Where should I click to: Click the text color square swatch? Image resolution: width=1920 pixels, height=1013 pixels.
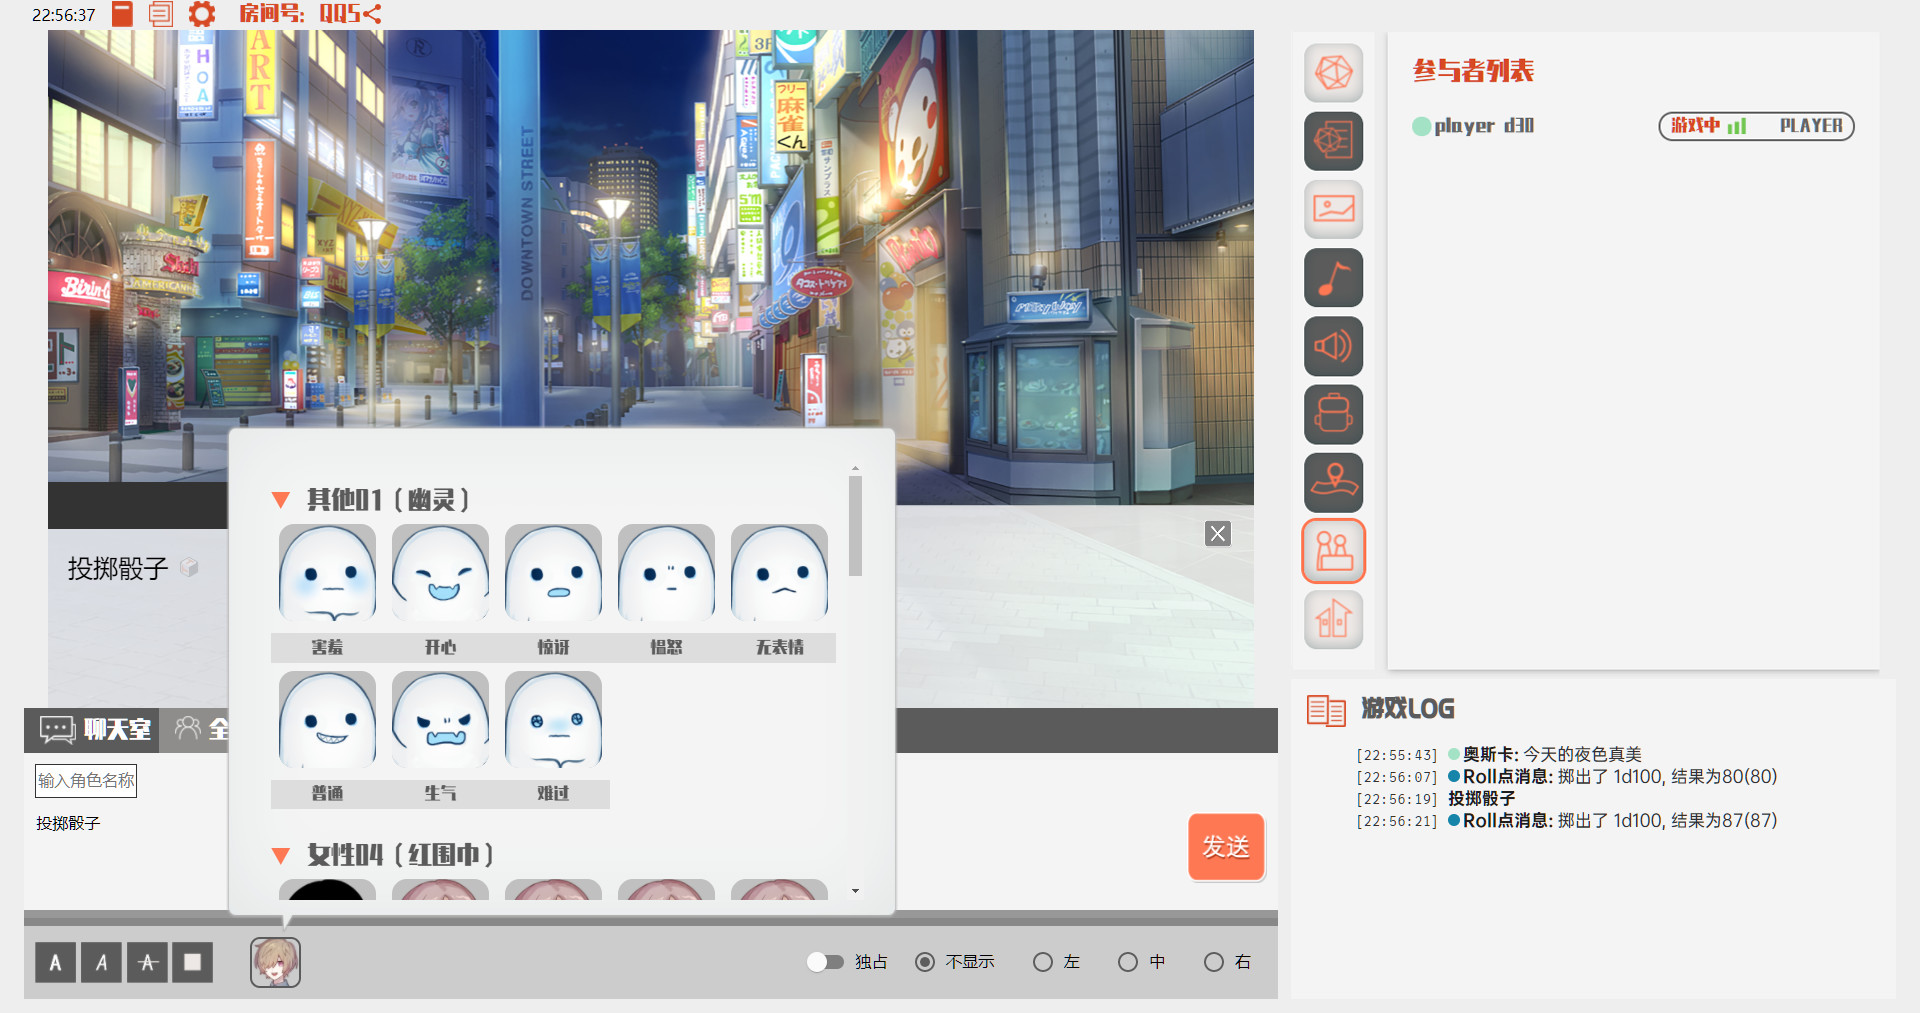point(192,962)
